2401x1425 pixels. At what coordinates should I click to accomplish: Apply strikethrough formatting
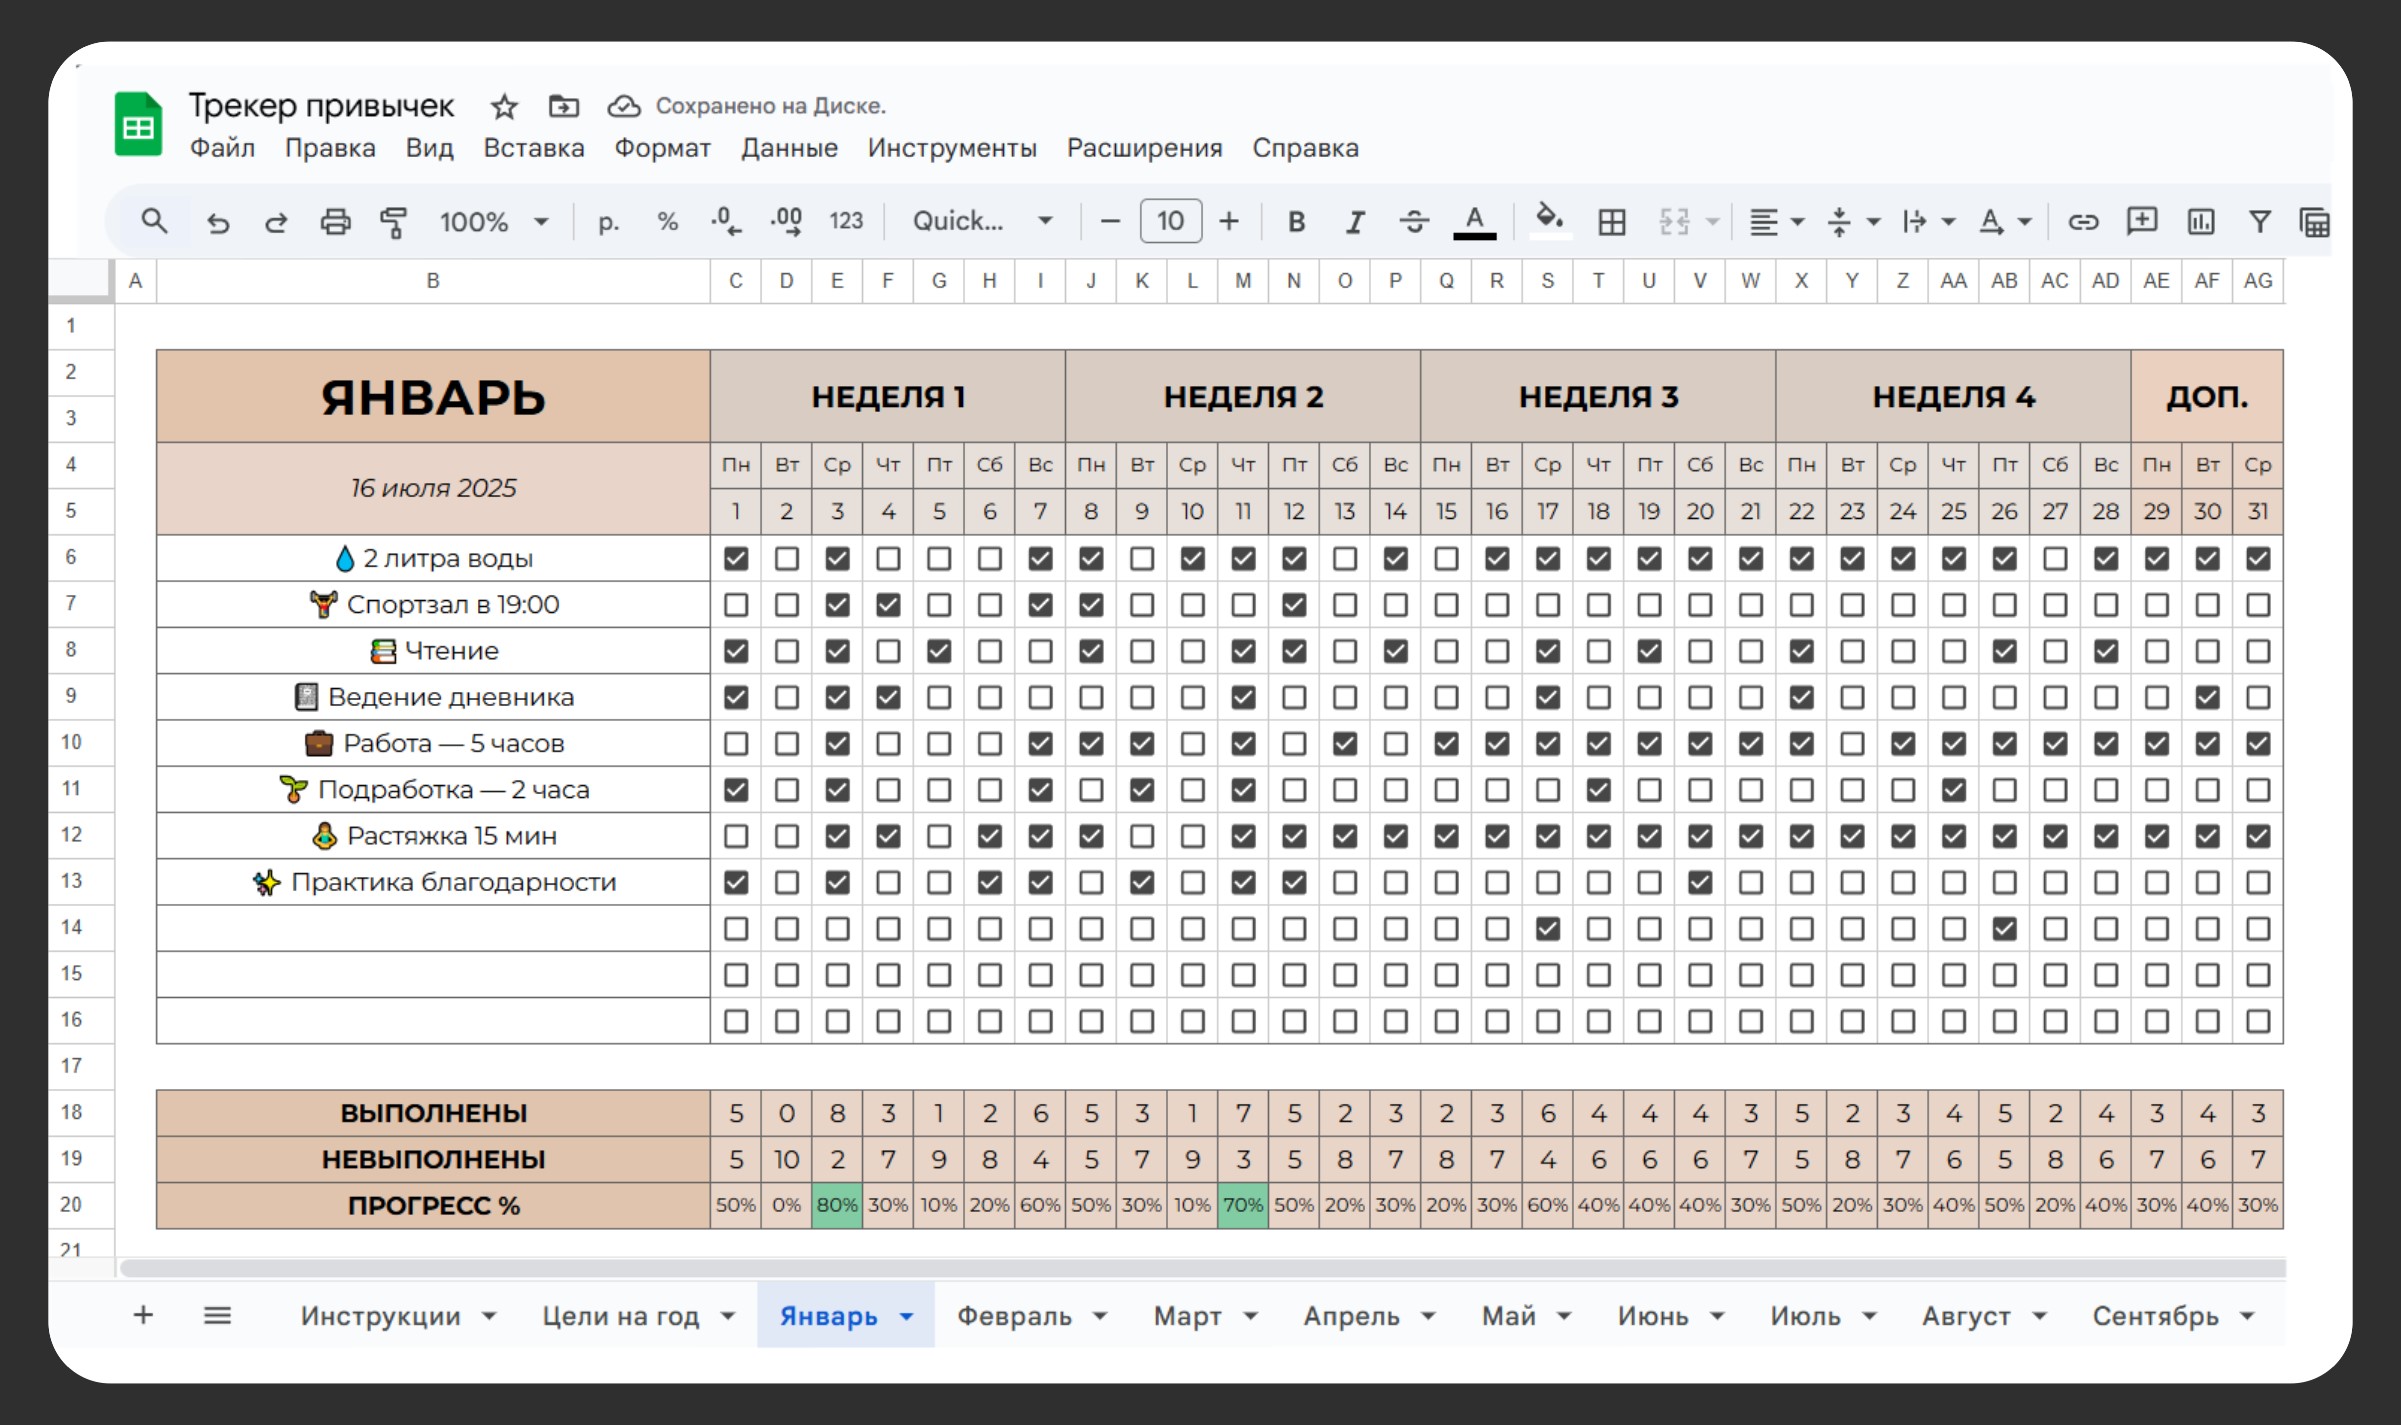point(1413,222)
